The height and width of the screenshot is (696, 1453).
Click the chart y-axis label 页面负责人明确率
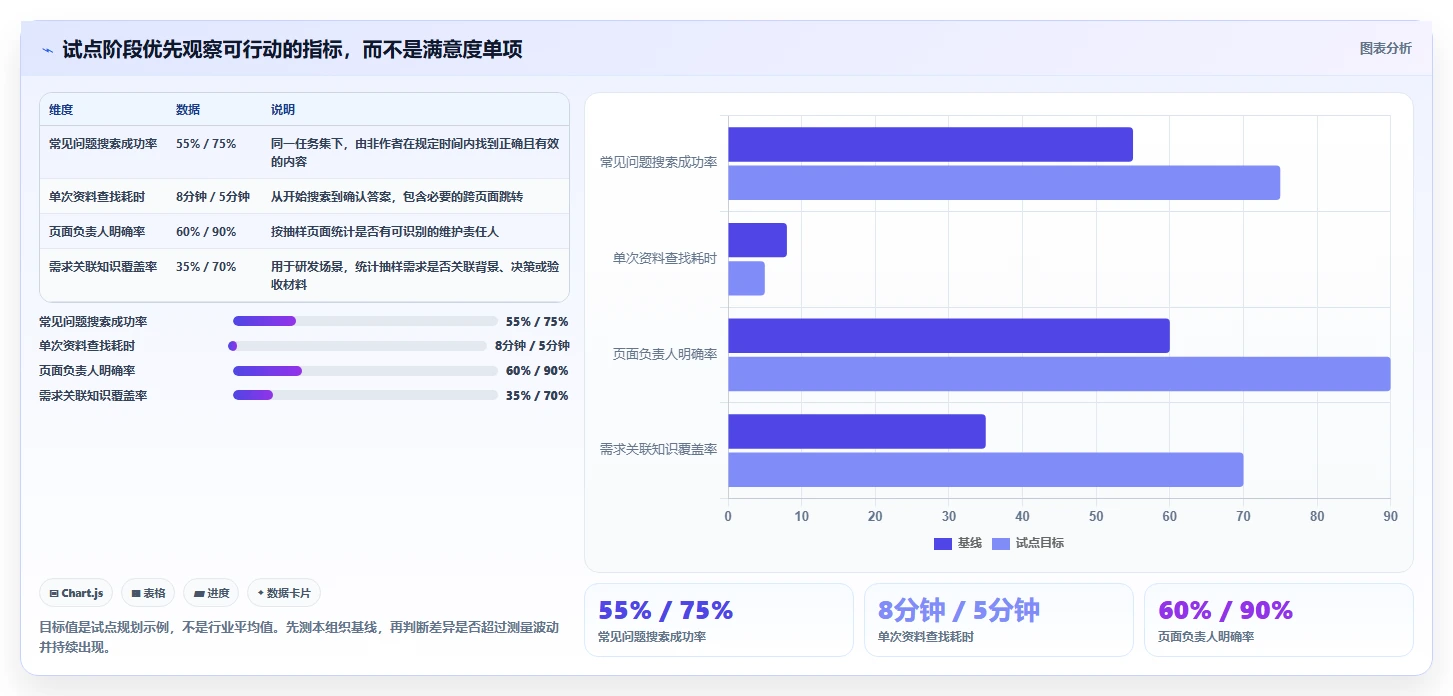pyautogui.click(x=665, y=354)
